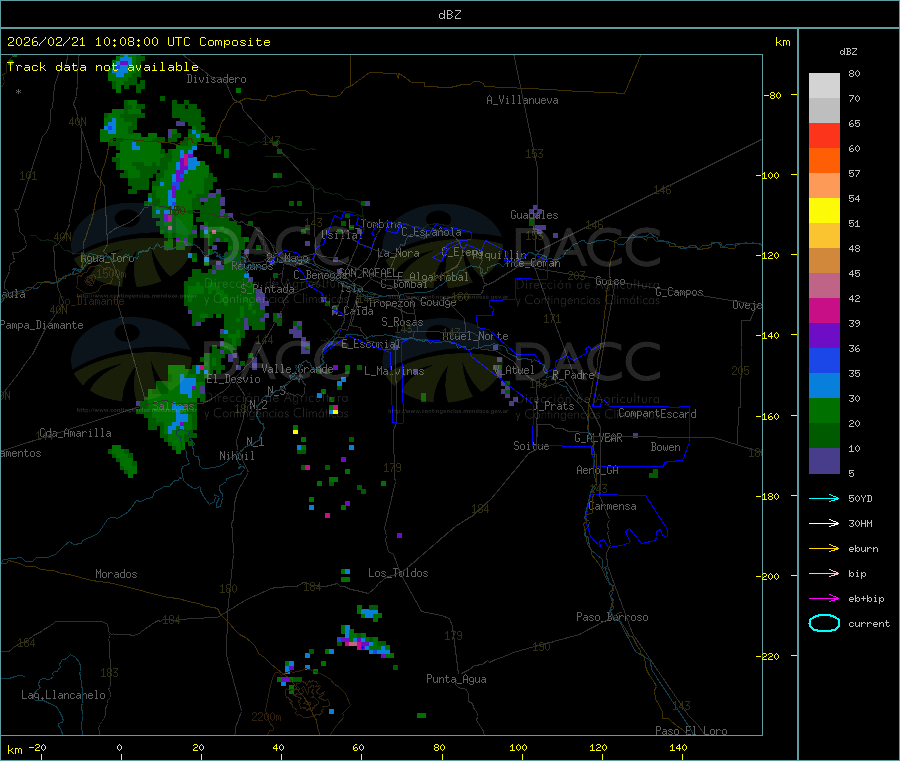
Task: Click the Atuel_Norte map label
Action: 475,336
